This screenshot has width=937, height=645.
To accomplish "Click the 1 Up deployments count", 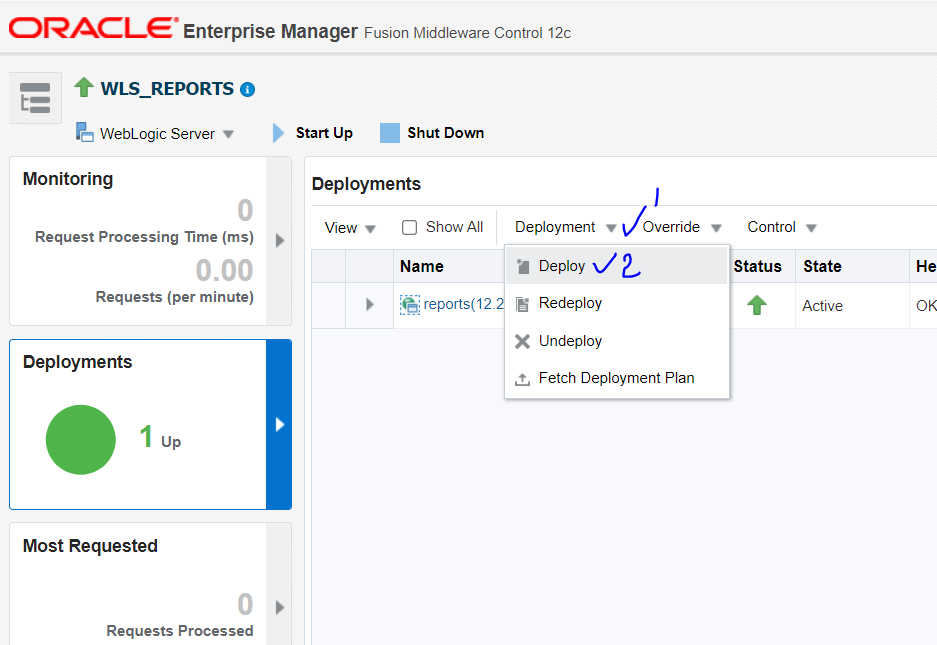I will [160, 437].
